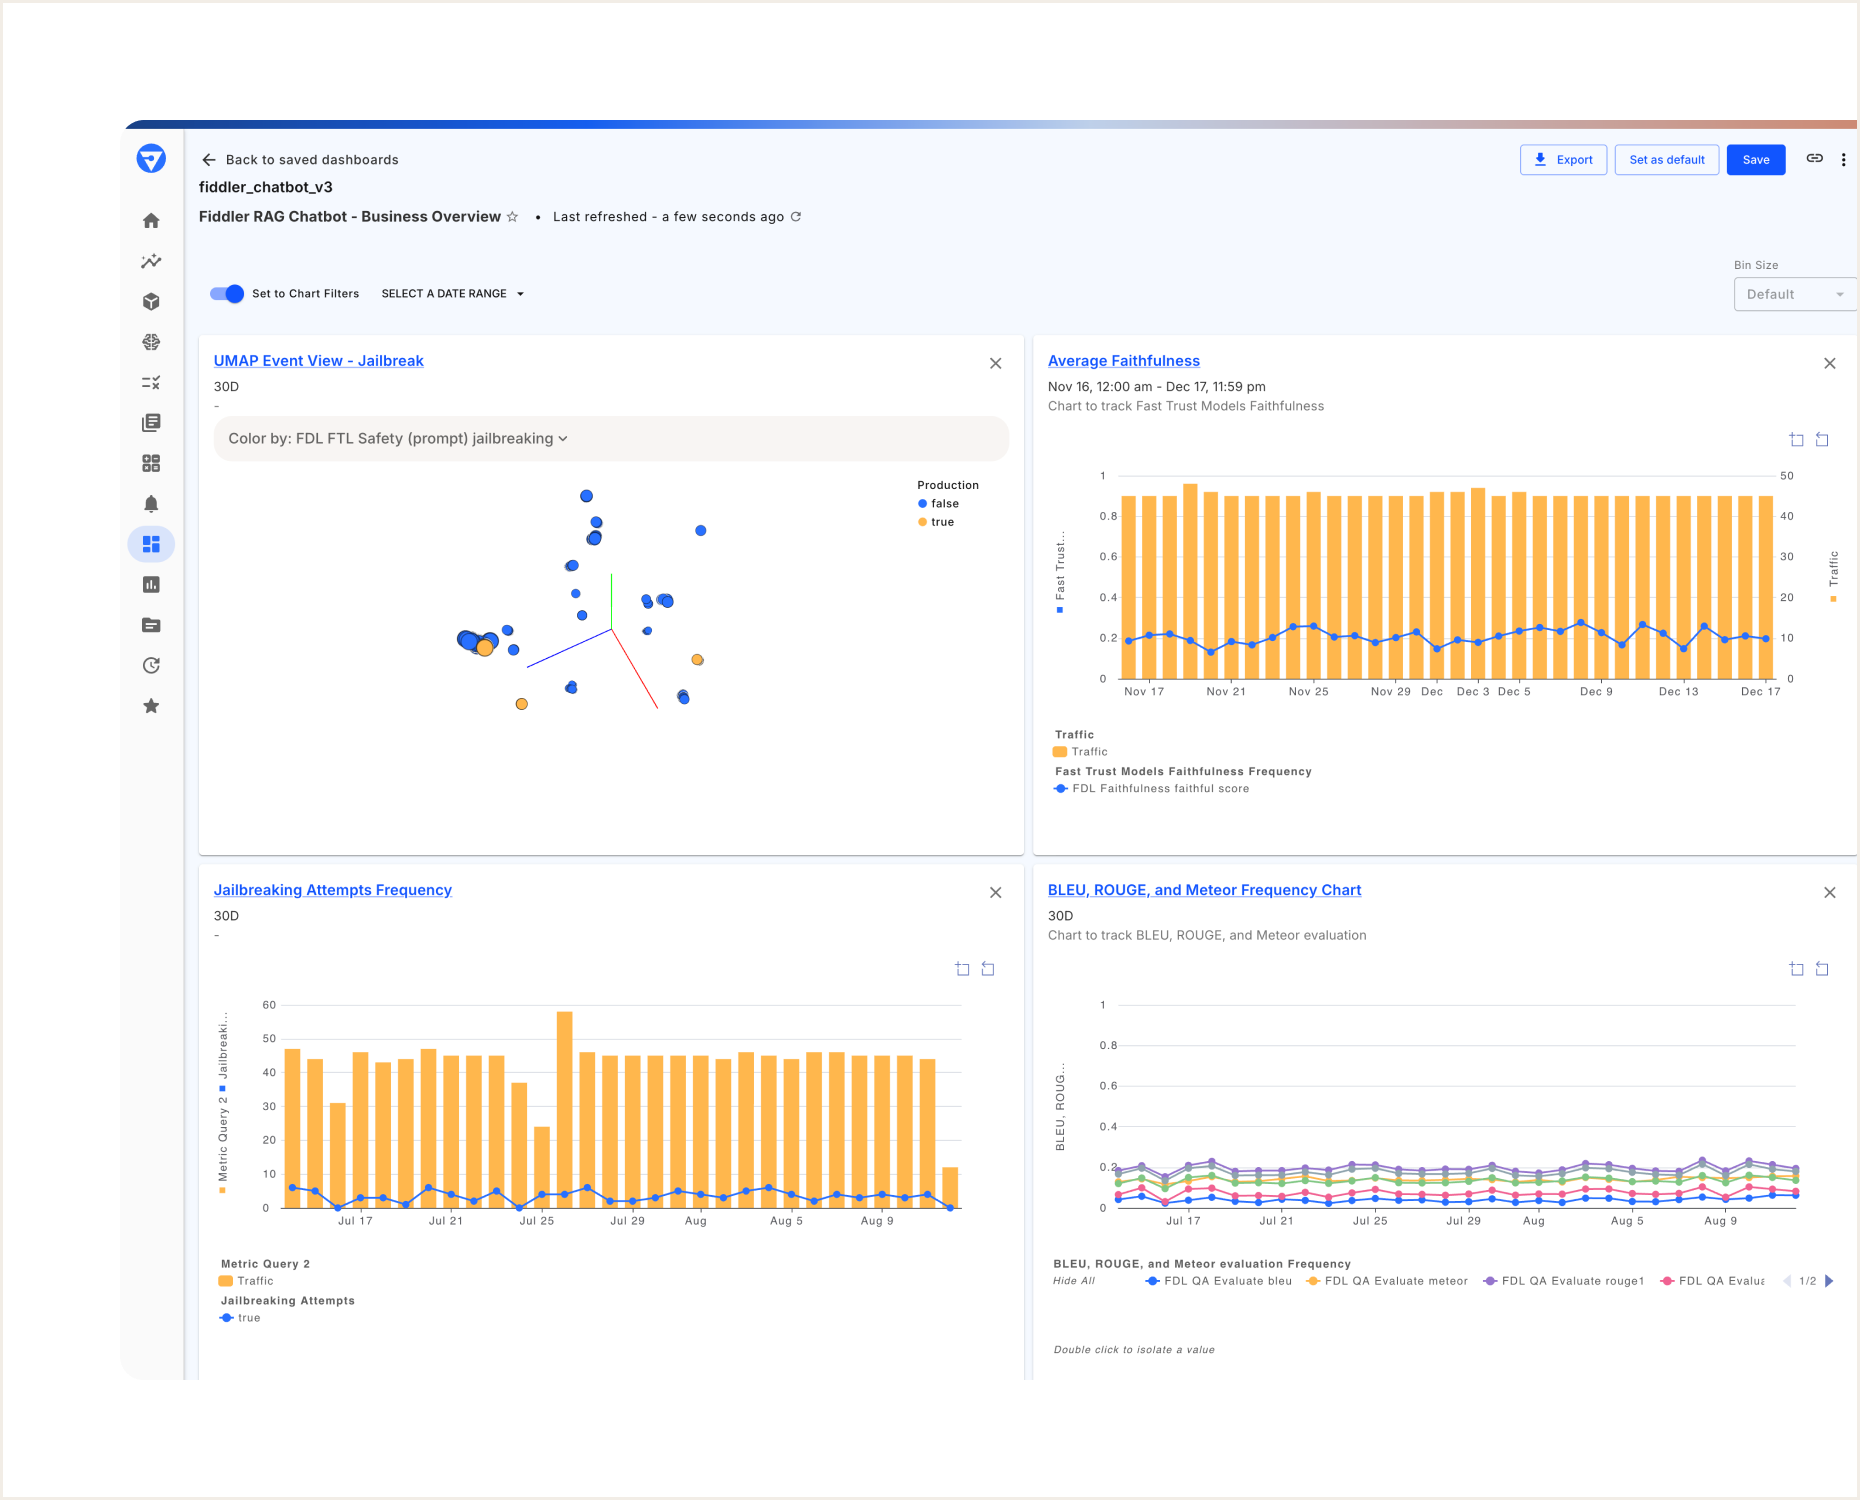
Task: Toggle false series in UMAP legend
Action: pyautogui.click(x=938, y=504)
